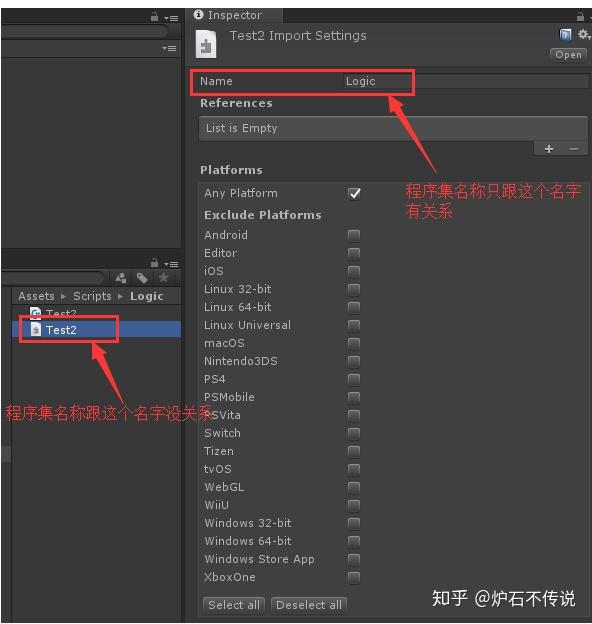592x624 pixels.
Task: Toggle the top-left panel lock icon
Action: tap(154, 17)
